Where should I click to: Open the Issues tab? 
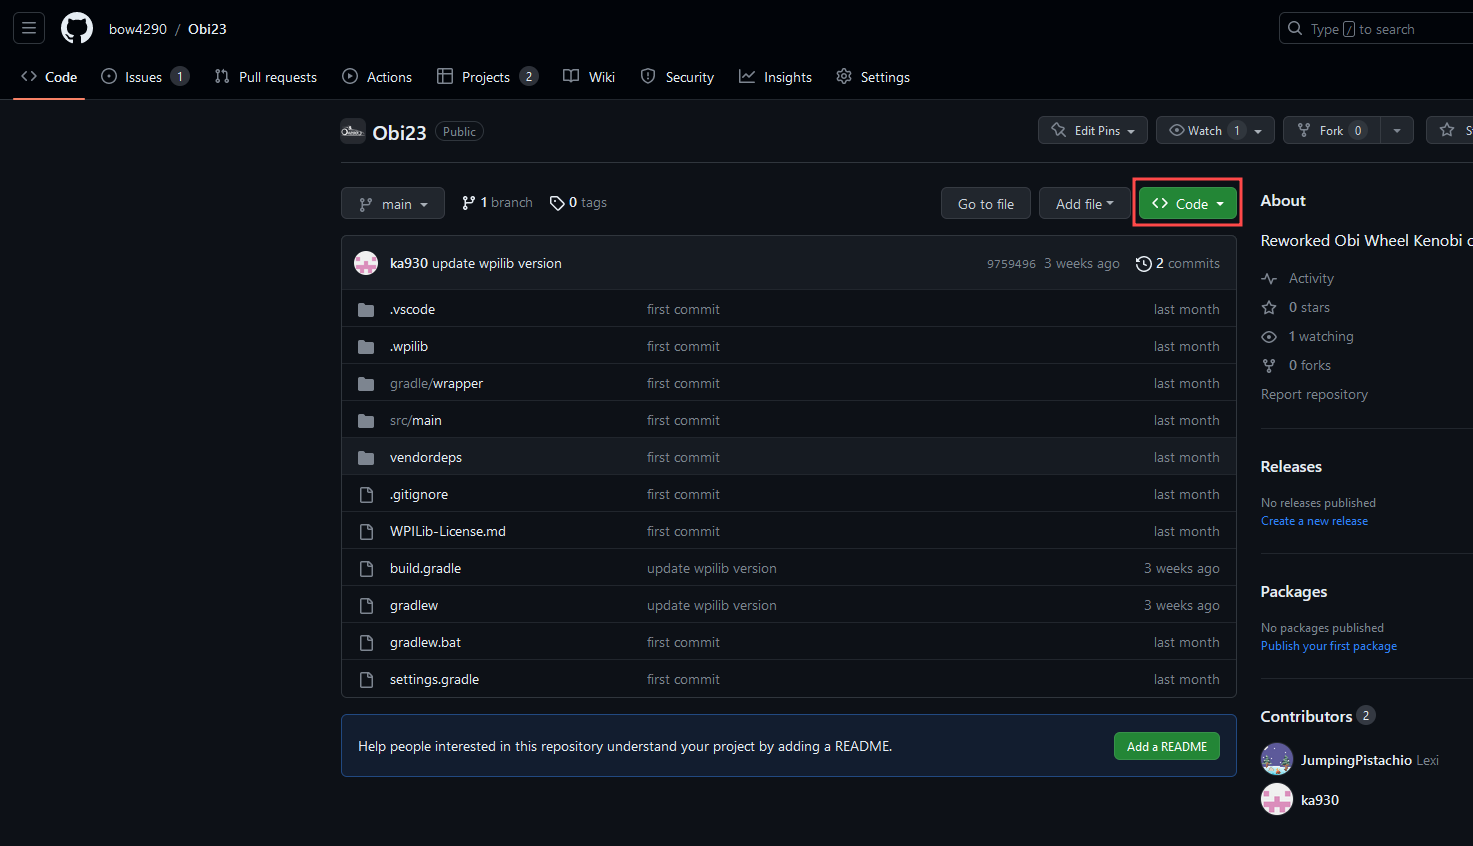pyautogui.click(x=145, y=77)
